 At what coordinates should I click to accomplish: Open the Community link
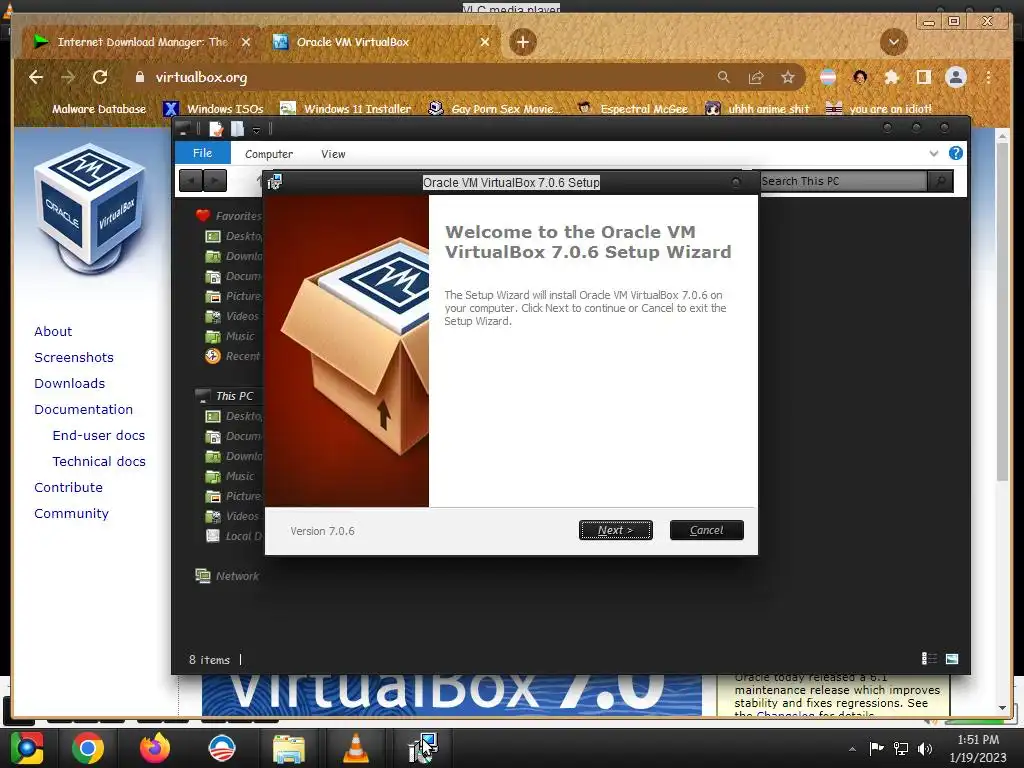71,514
